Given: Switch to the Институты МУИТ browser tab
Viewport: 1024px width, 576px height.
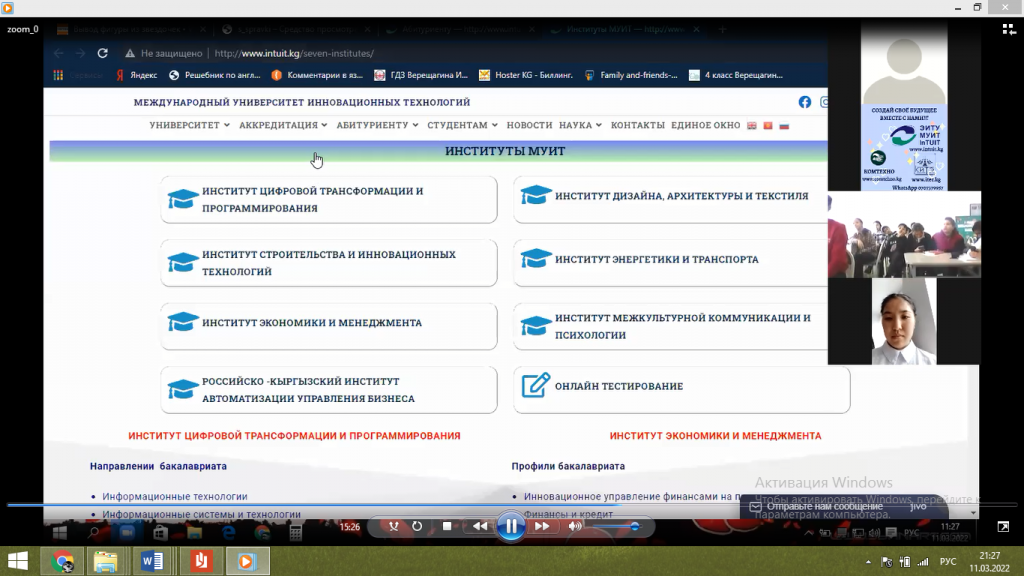Looking at the screenshot, I should tap(624, 29).
